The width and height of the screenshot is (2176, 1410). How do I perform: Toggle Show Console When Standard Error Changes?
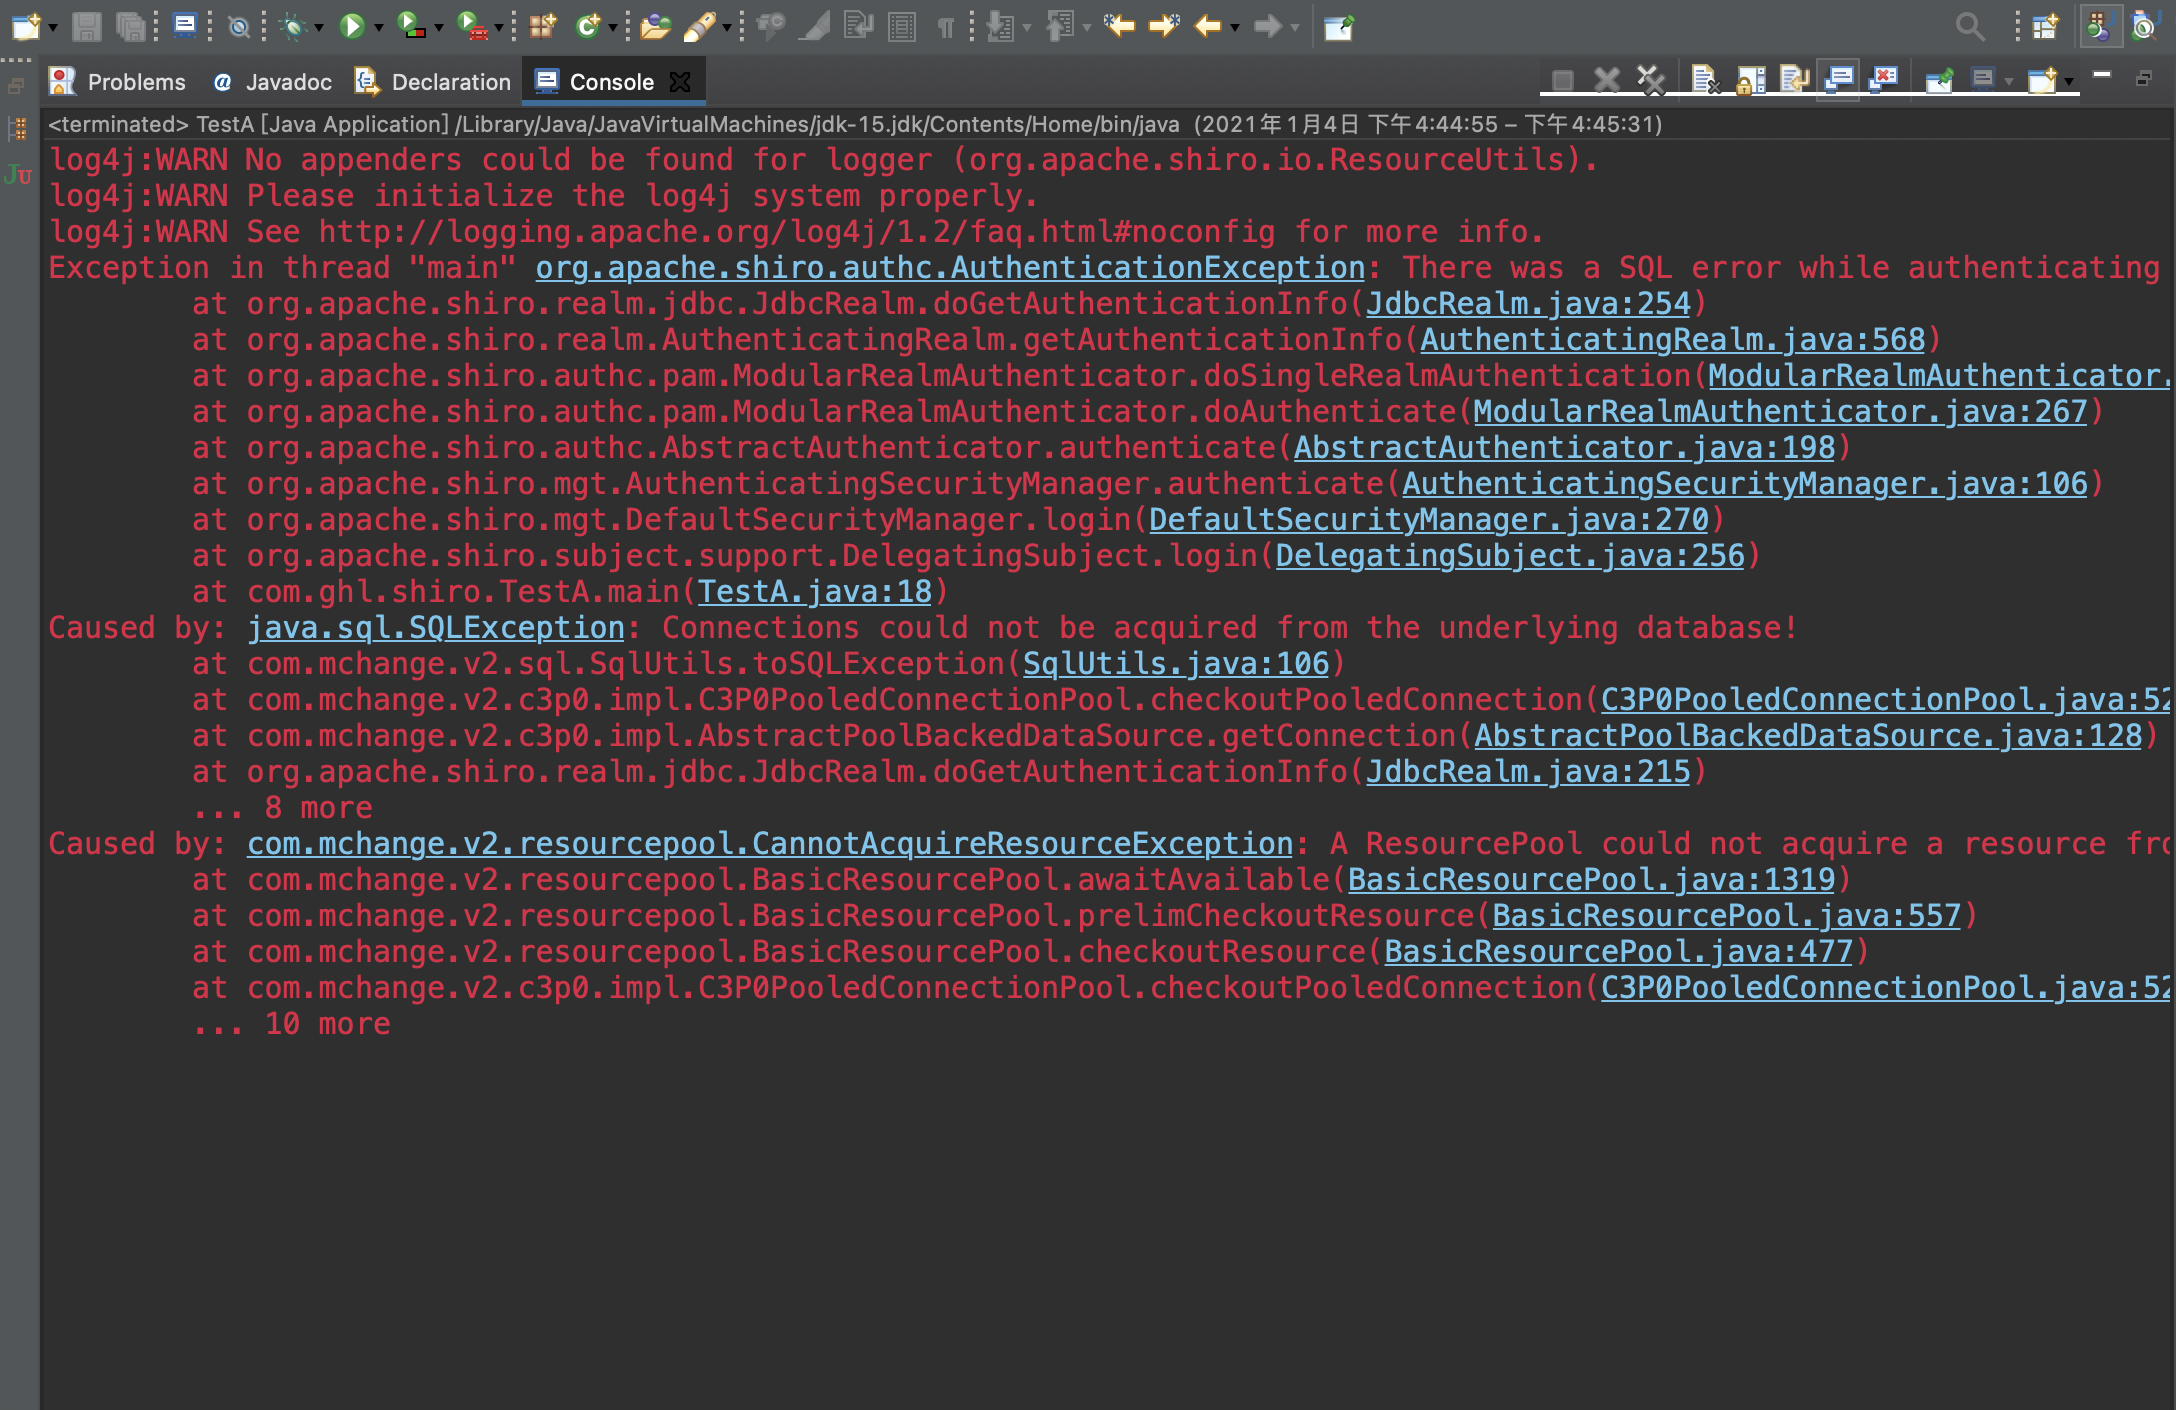(x=1884, y=80)
